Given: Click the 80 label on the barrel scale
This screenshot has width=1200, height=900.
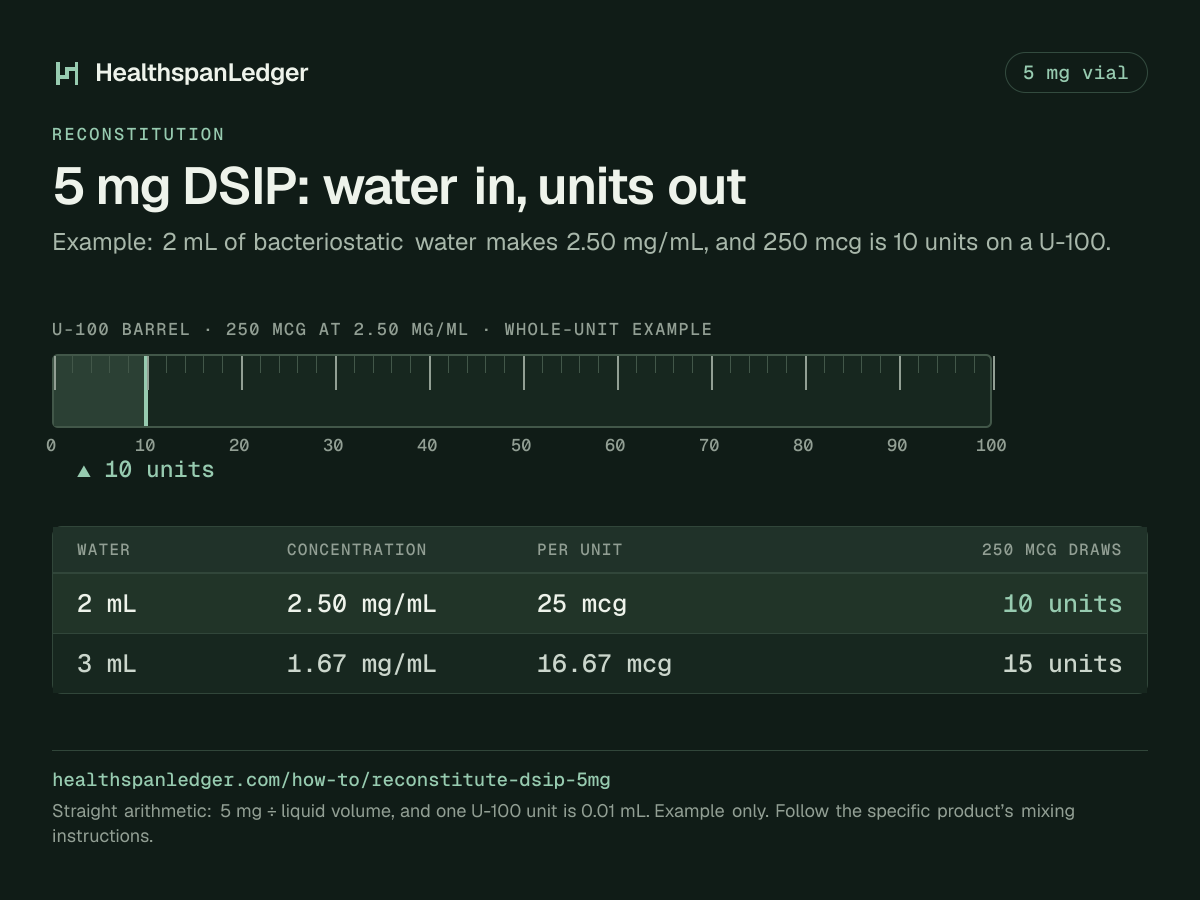Looking at the screenshot, I should (803, 445).
